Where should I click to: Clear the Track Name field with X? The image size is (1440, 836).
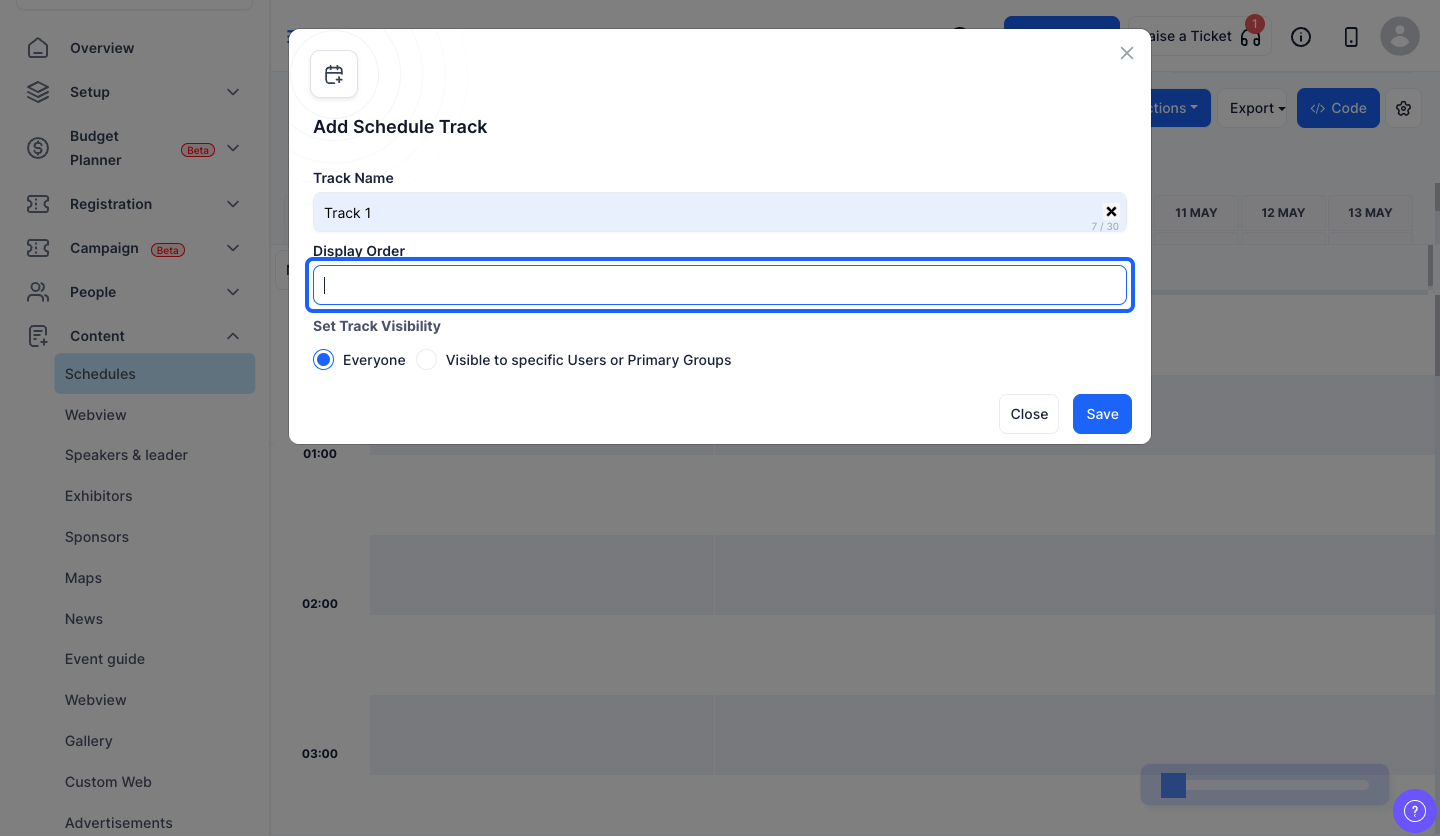coord(1111,212)
